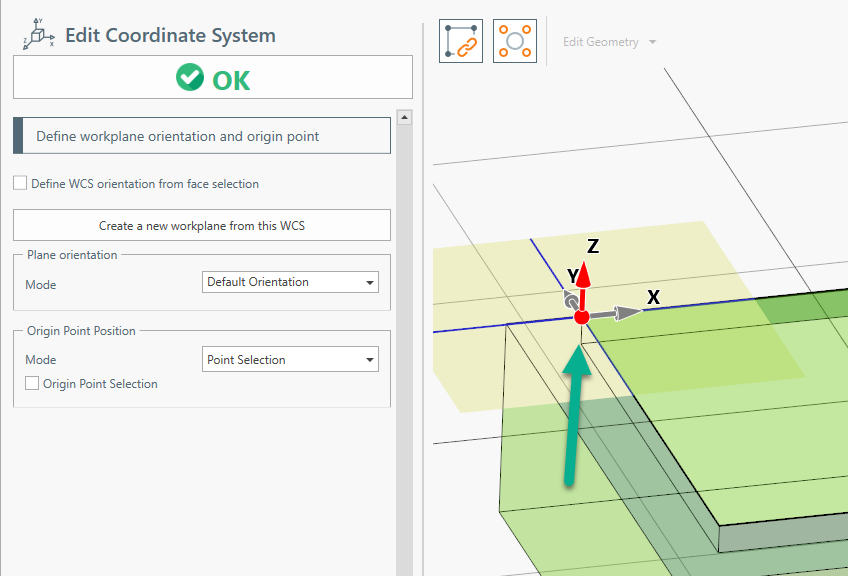Expand the Edit Geometry dropdown menu

click(x=609, y=42)
